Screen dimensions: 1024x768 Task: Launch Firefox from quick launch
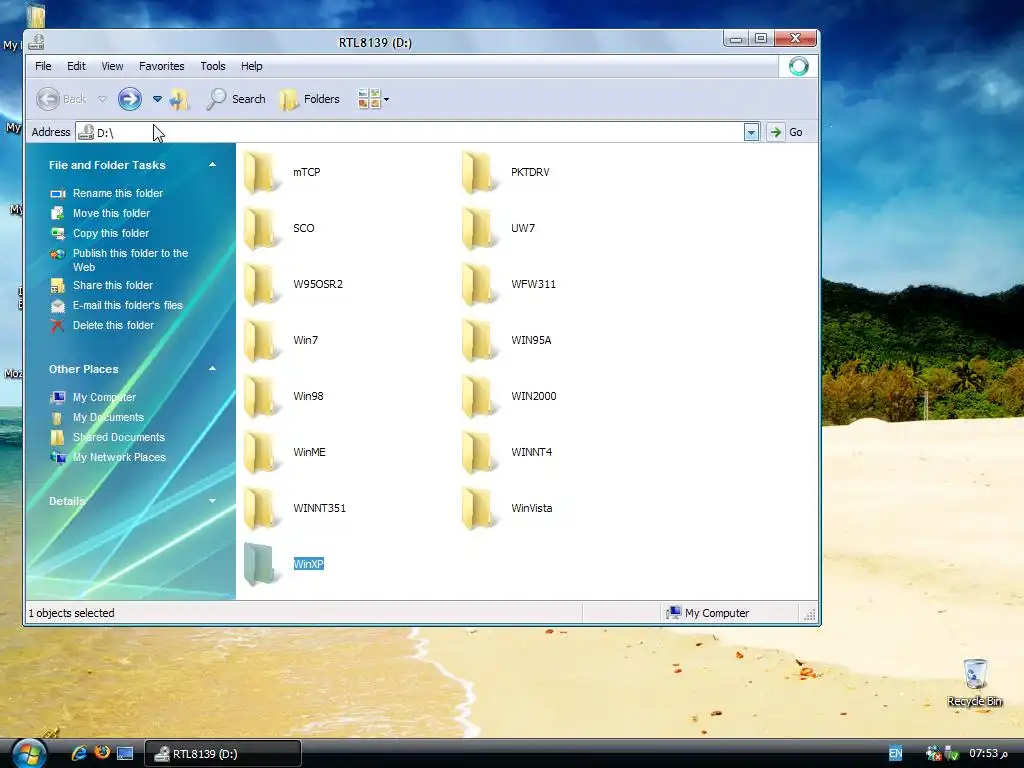102,753
